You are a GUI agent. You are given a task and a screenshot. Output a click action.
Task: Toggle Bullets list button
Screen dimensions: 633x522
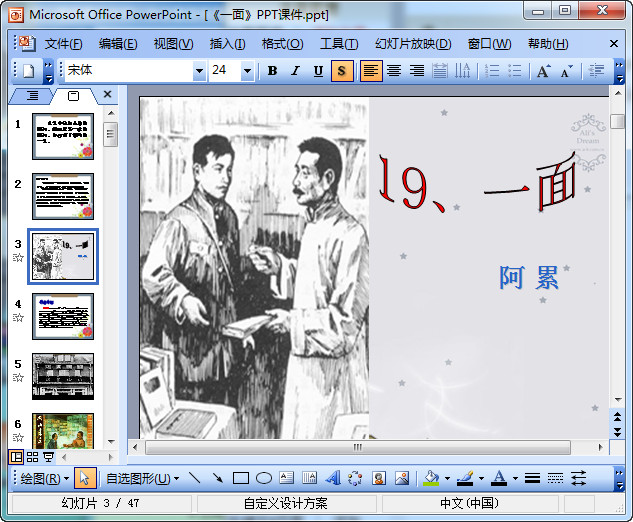coord(515,71)
